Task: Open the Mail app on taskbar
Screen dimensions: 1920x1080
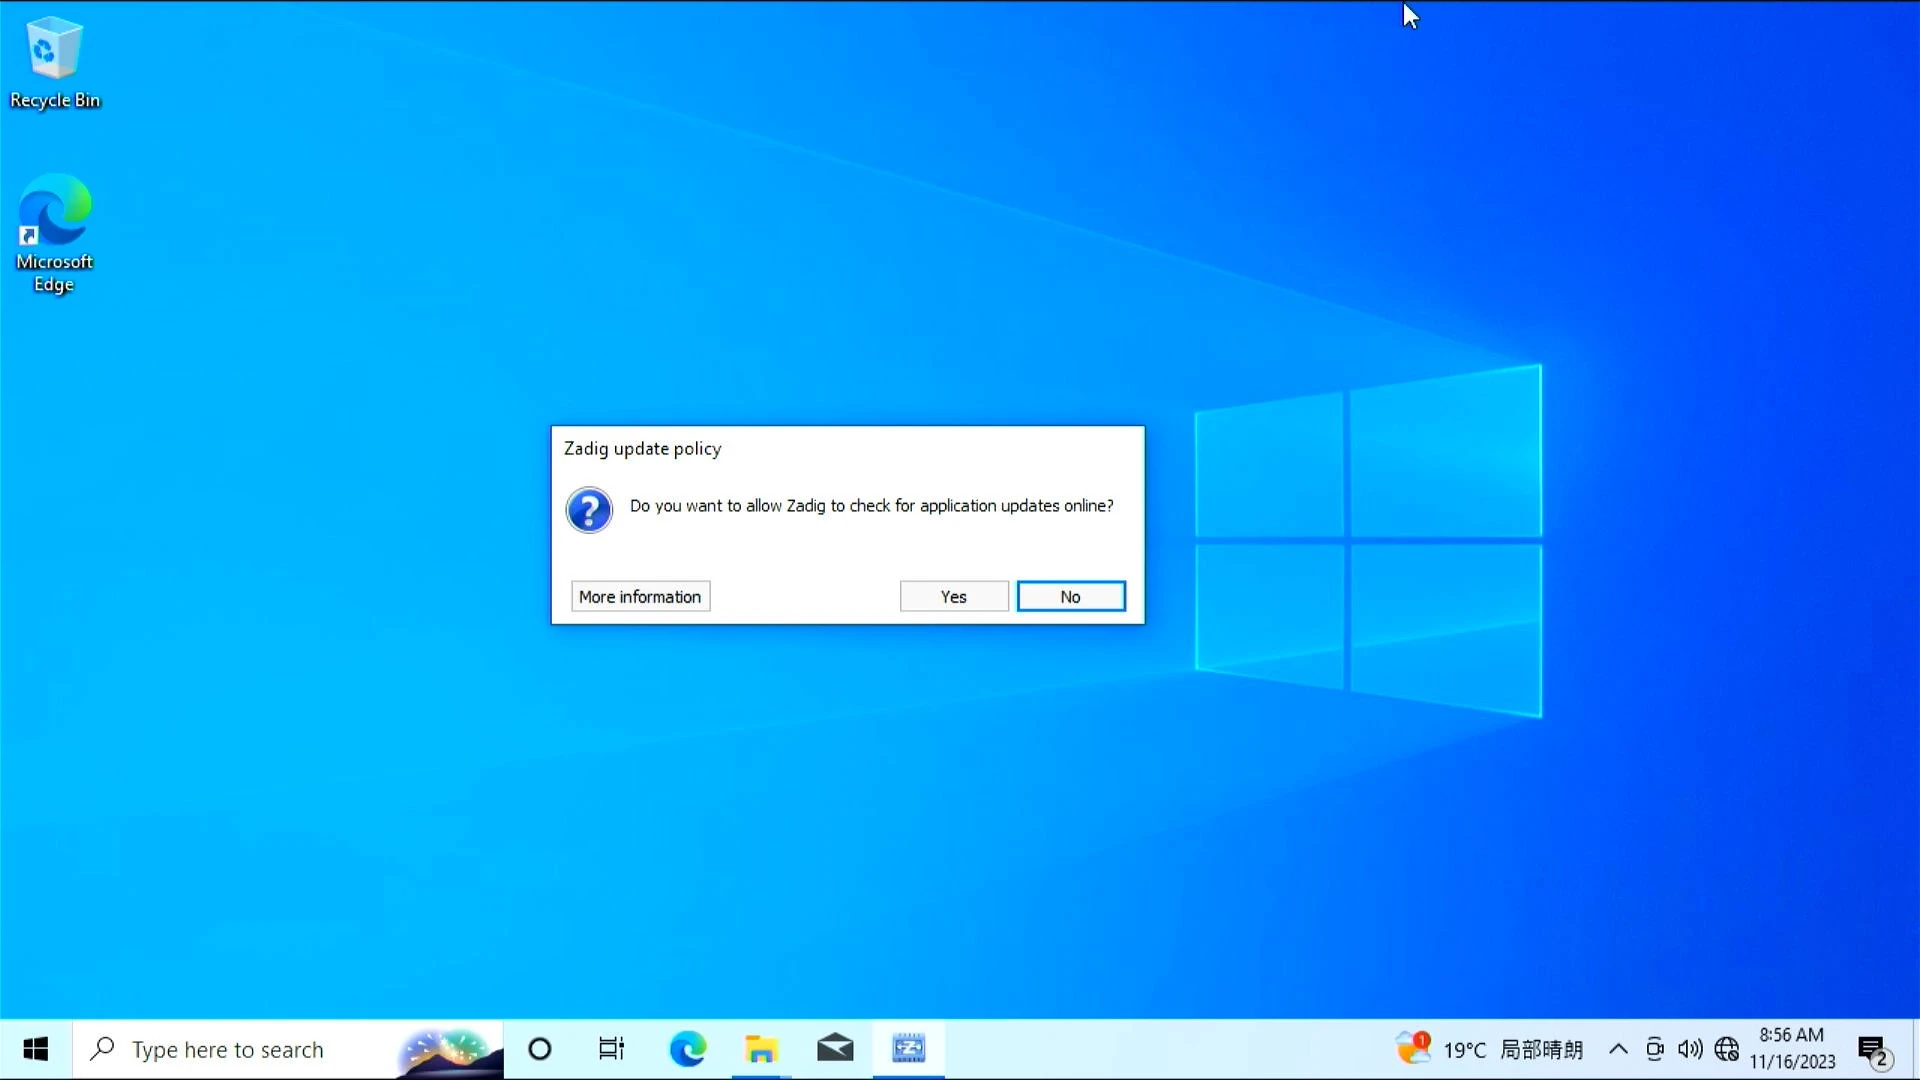Action: (x=835, y=1049)
